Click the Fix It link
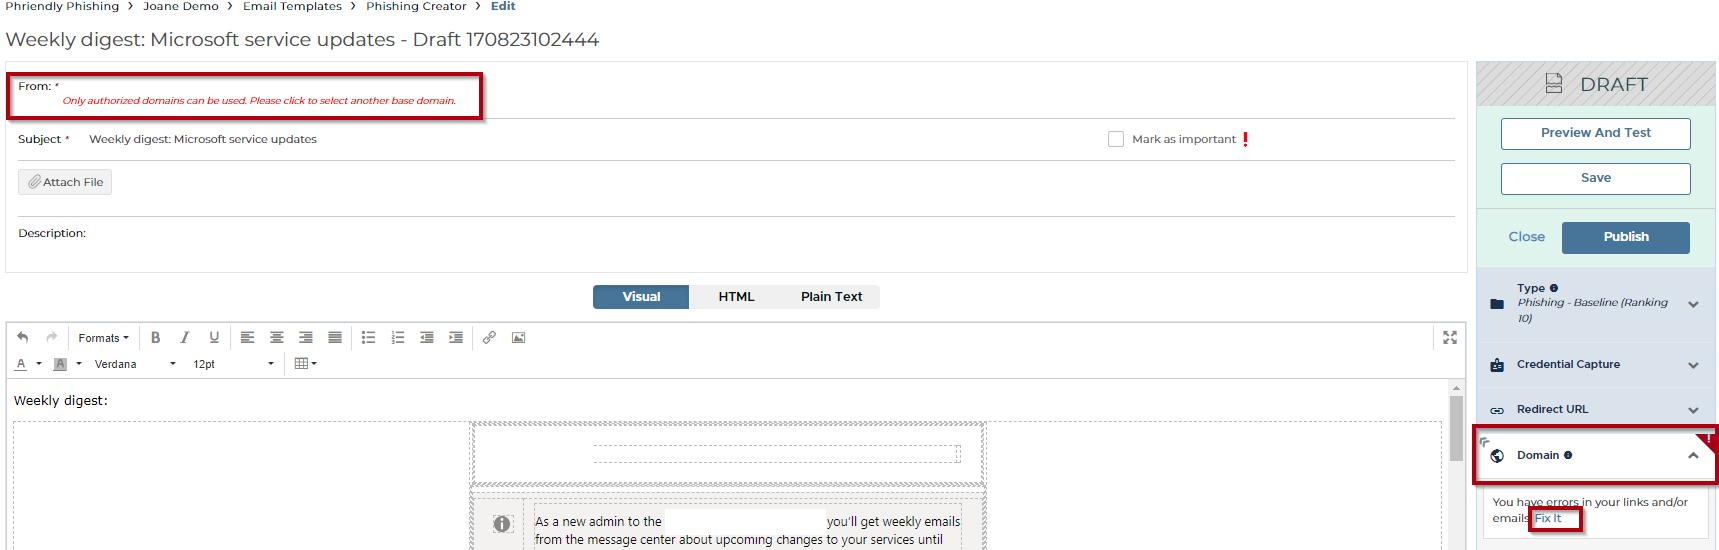Screen dimensions: 1719x550 pyautogui.click(x=1548, y=519)
